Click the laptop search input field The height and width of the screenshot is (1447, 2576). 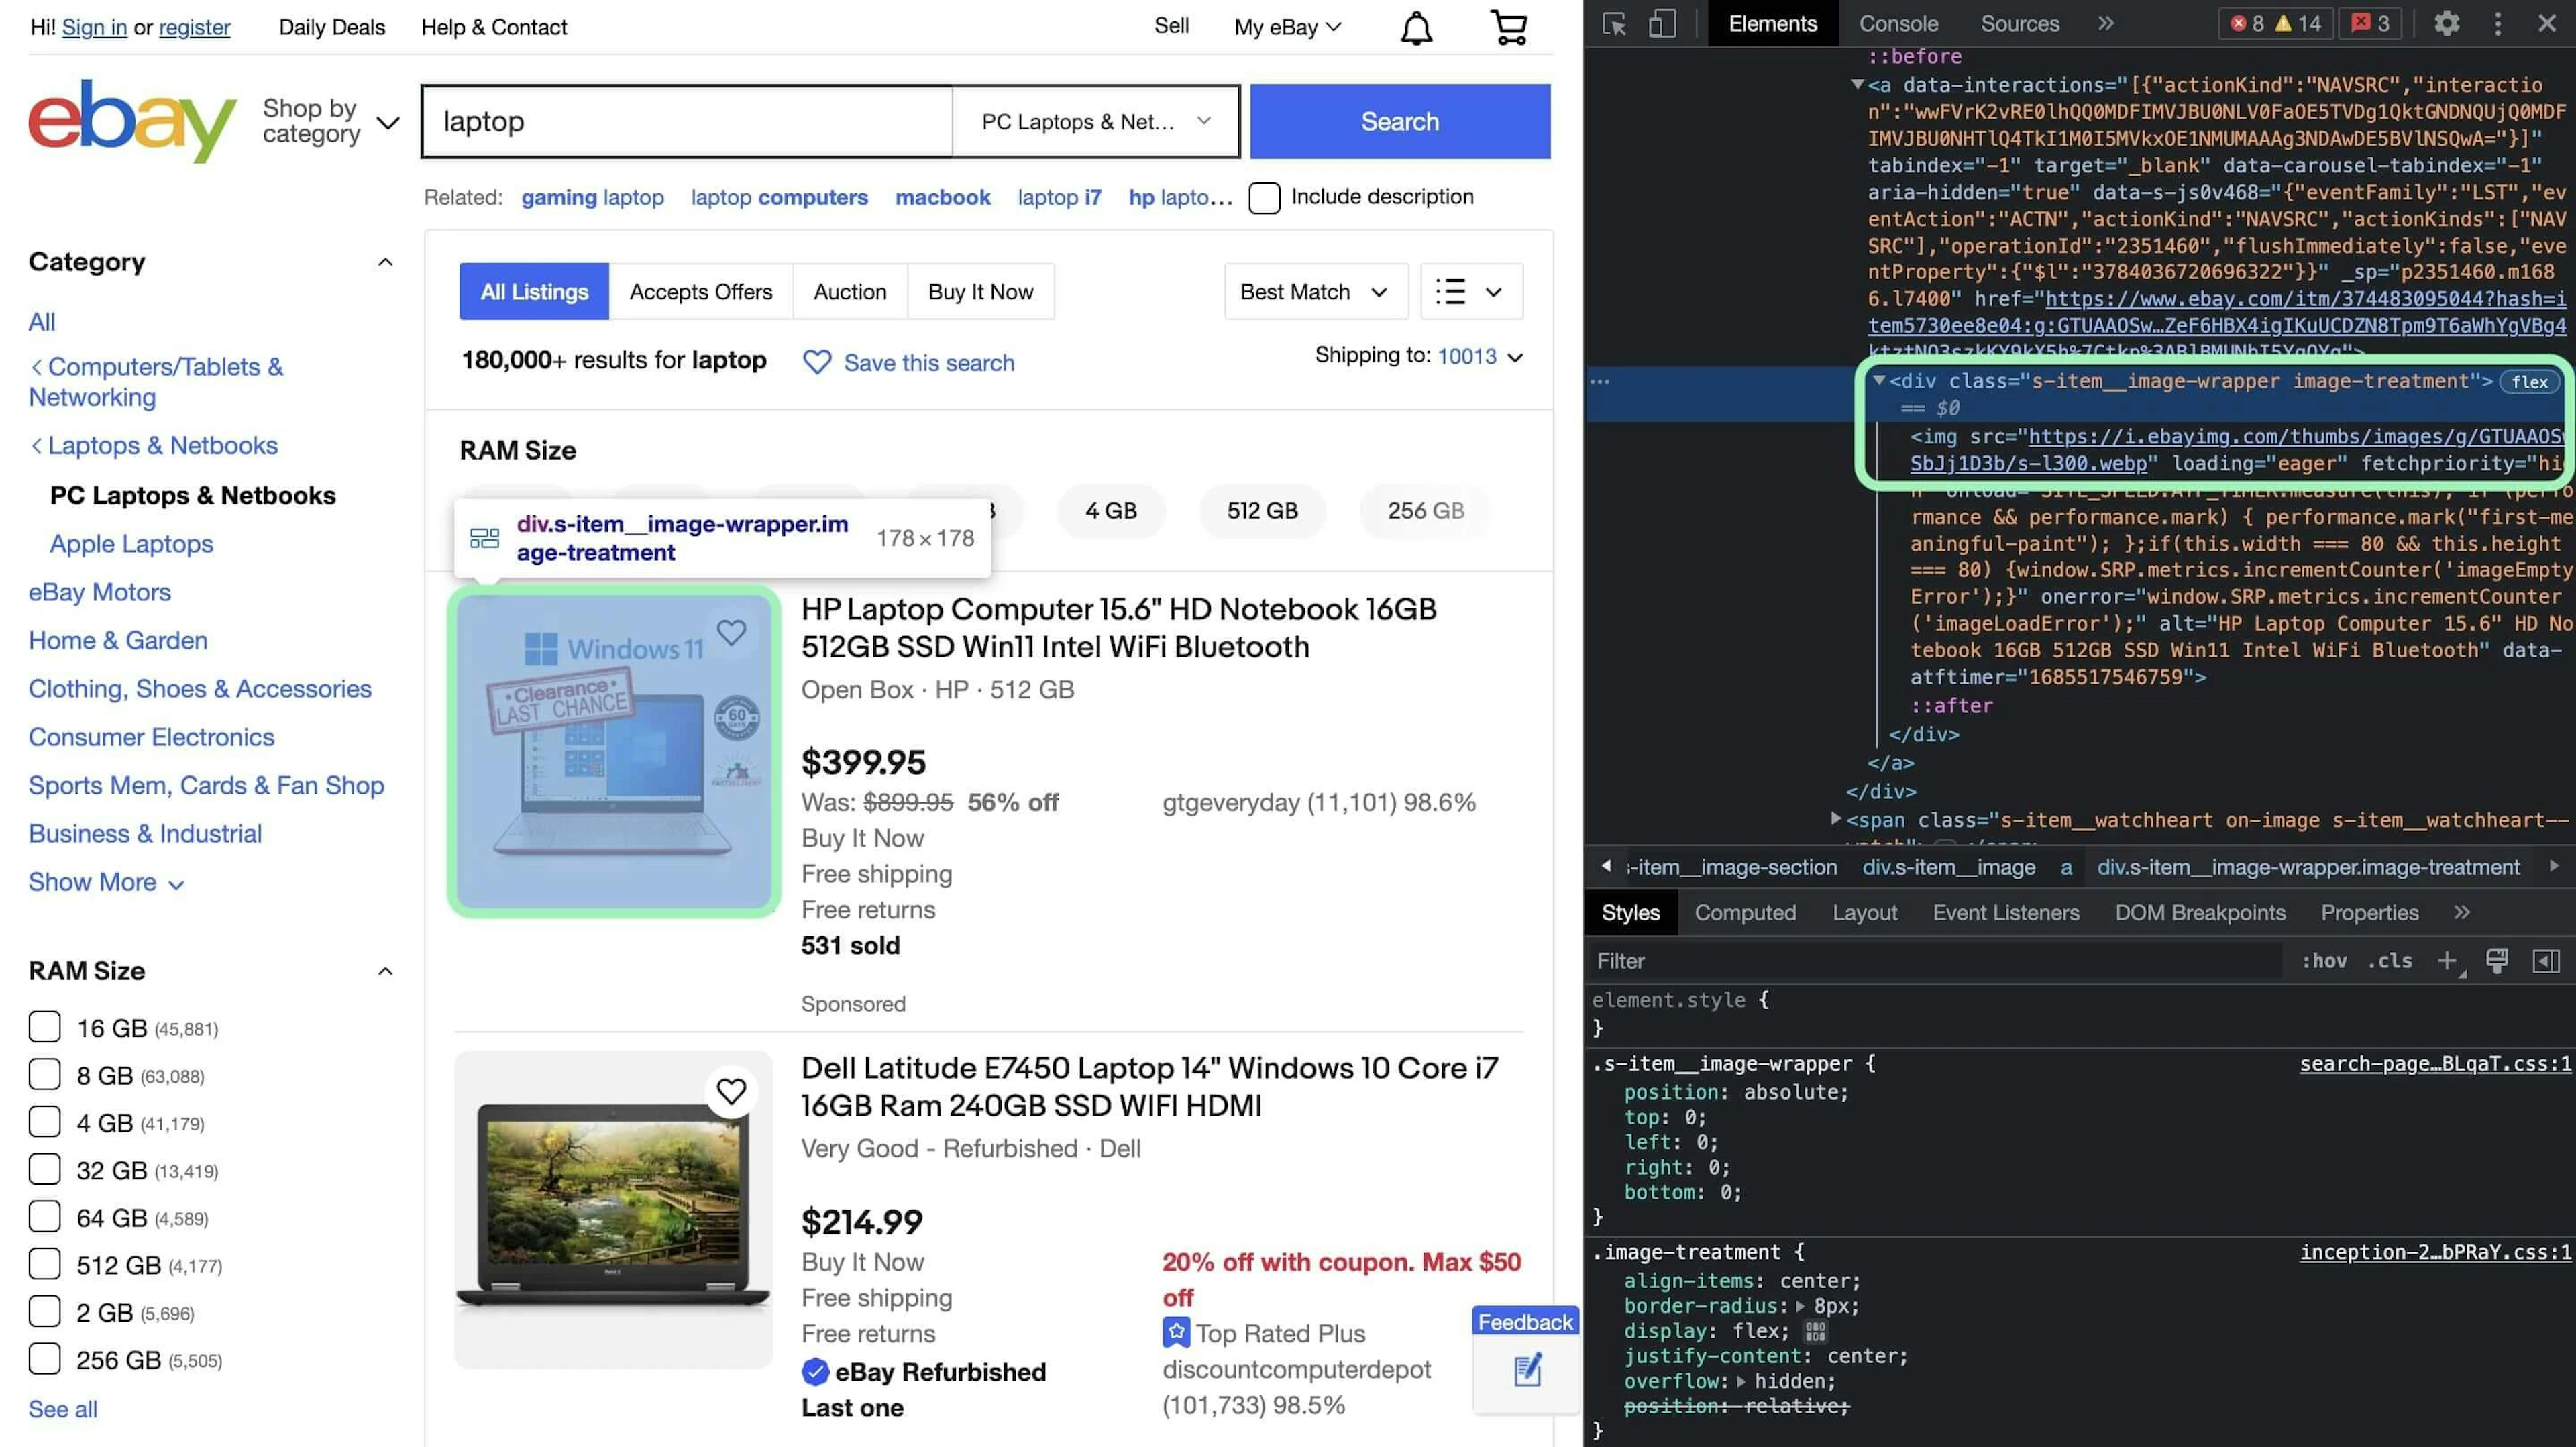686,122
